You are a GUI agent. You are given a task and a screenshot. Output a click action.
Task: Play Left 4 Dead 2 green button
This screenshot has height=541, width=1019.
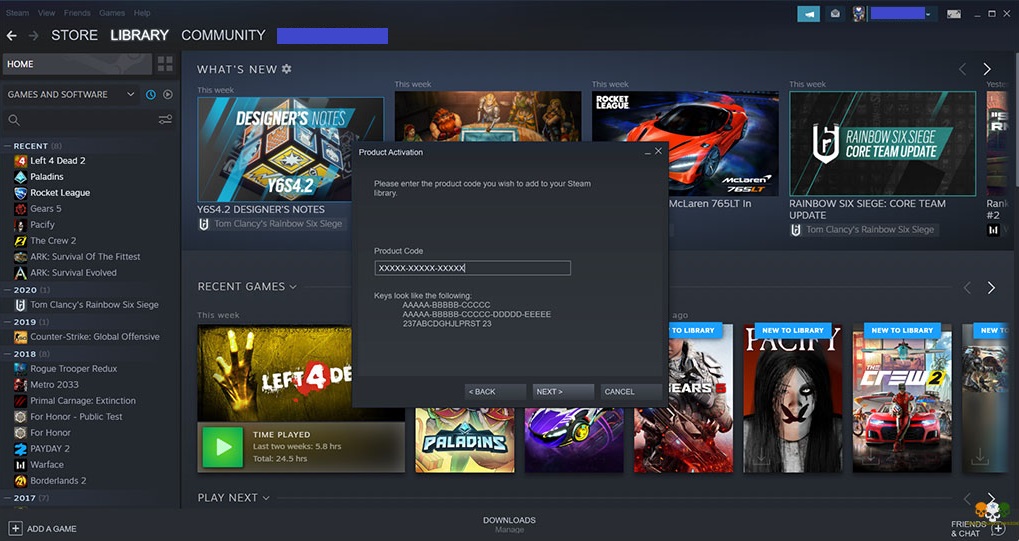click(223, 447)
